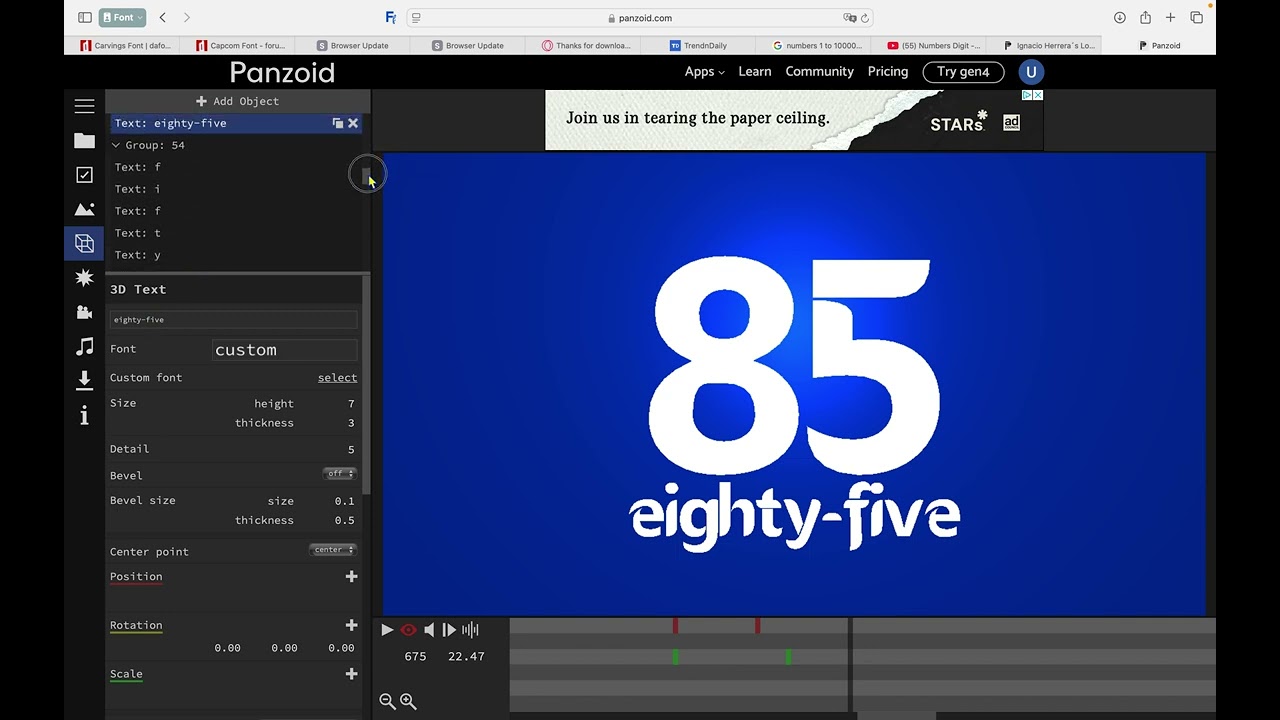Open the Center point dropdown

point(334,550)
